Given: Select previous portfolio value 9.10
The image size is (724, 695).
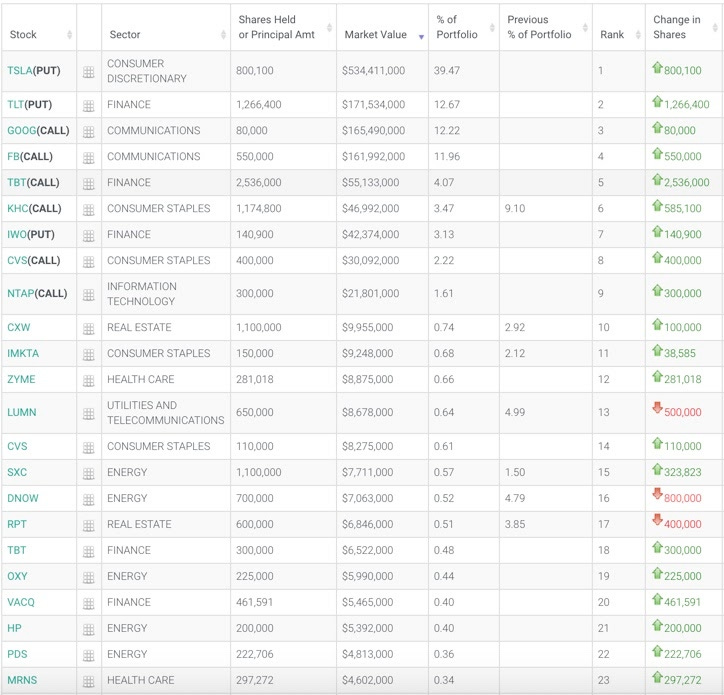Looking at the screenshot, I should tap(515, 208).
